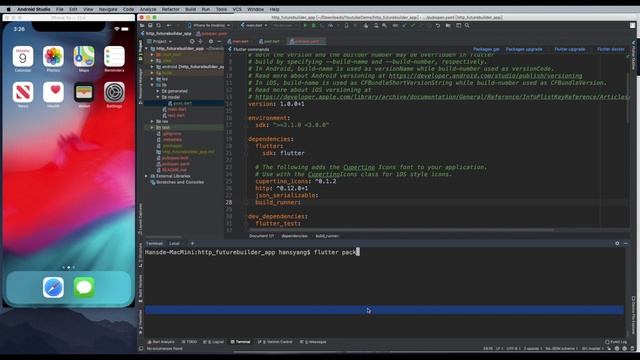Expand External Libraries node

coord(147,176)
